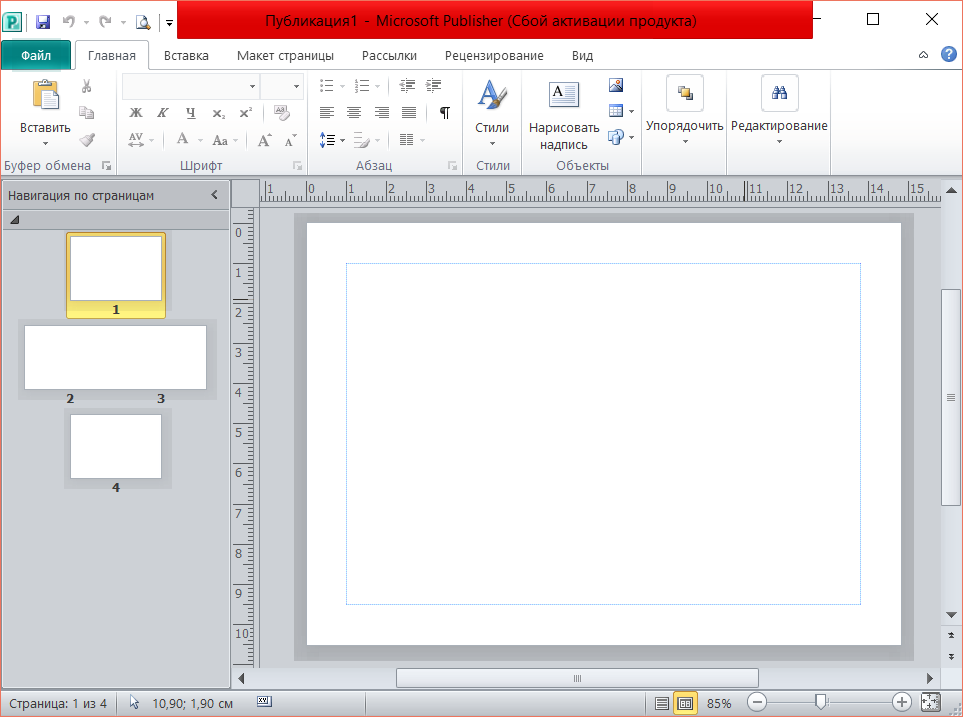
Task: Click the zoom out minus button
Action: [757, 702]
